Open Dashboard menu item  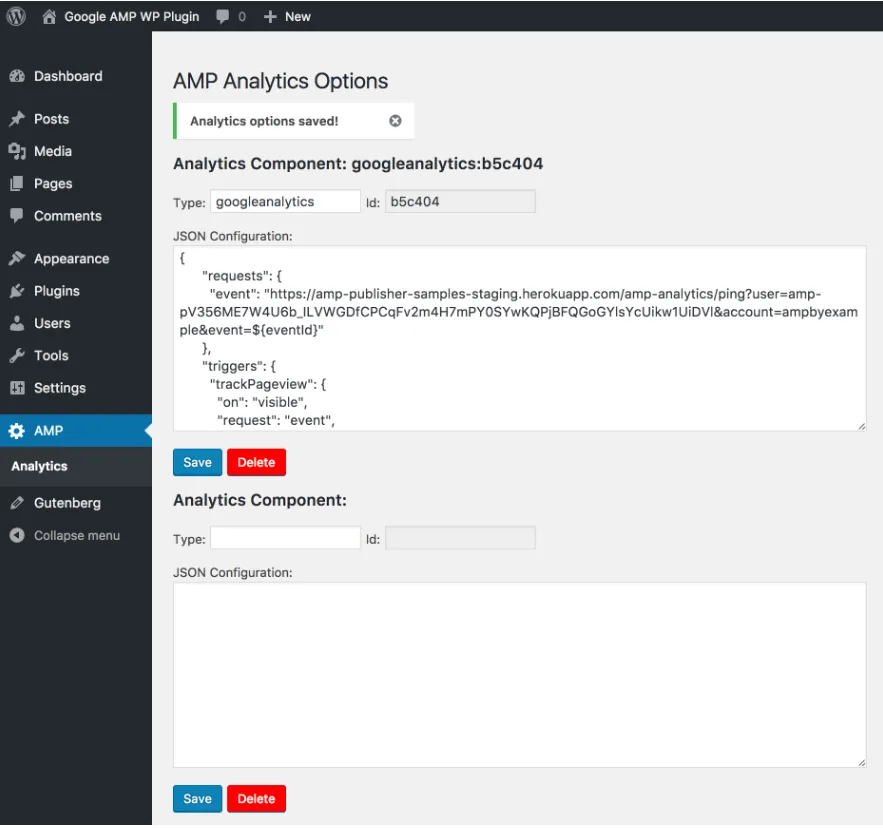(76, 76)
